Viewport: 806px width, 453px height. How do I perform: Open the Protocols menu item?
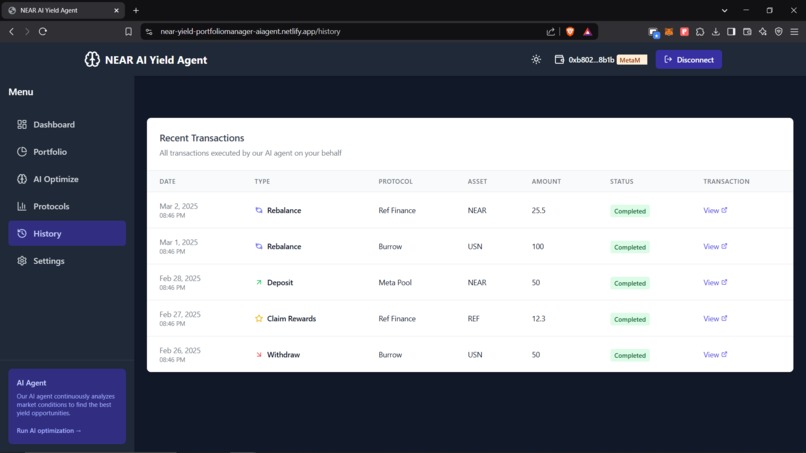[67, 206]
